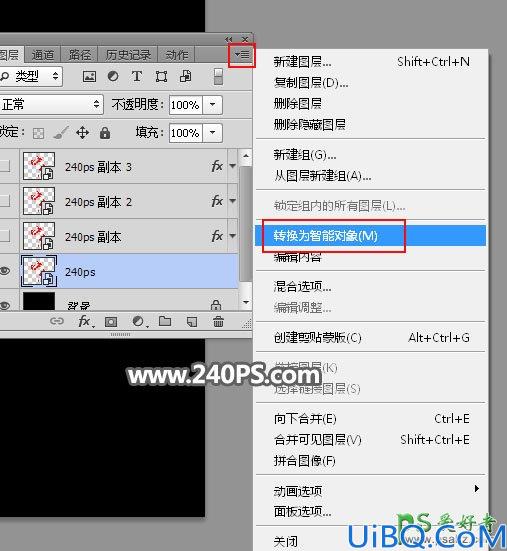Click the fx icon on 240ps 副本 3
This screenshot has height=551, width=507.
217,166
